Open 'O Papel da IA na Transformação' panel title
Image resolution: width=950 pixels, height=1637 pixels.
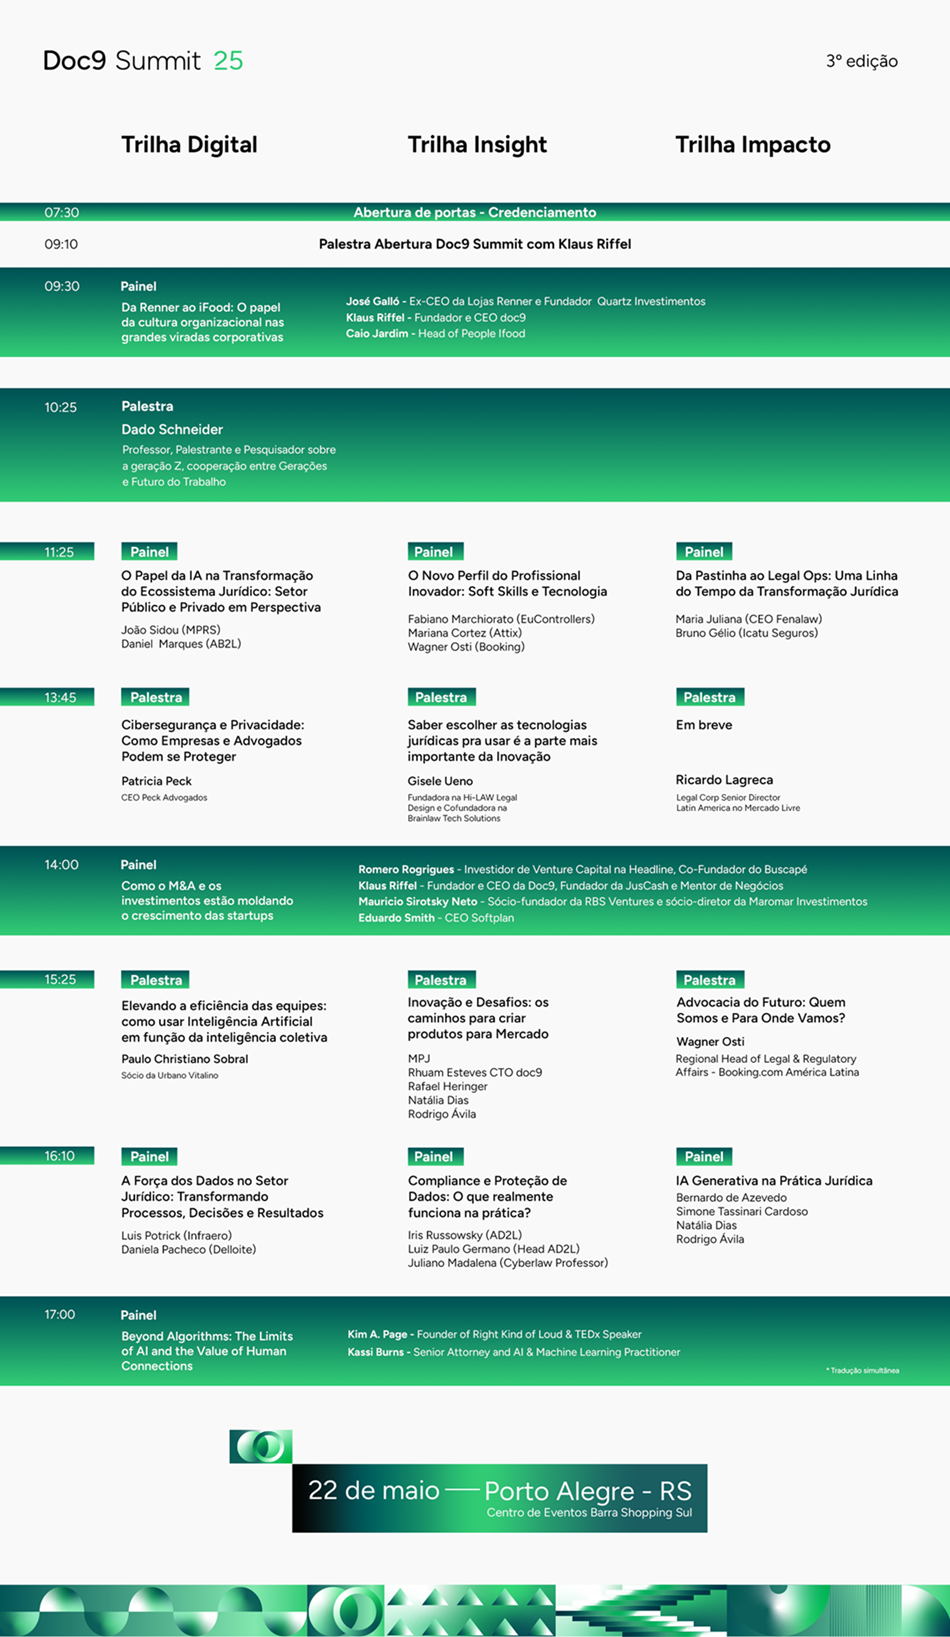(x=221, y=591)
